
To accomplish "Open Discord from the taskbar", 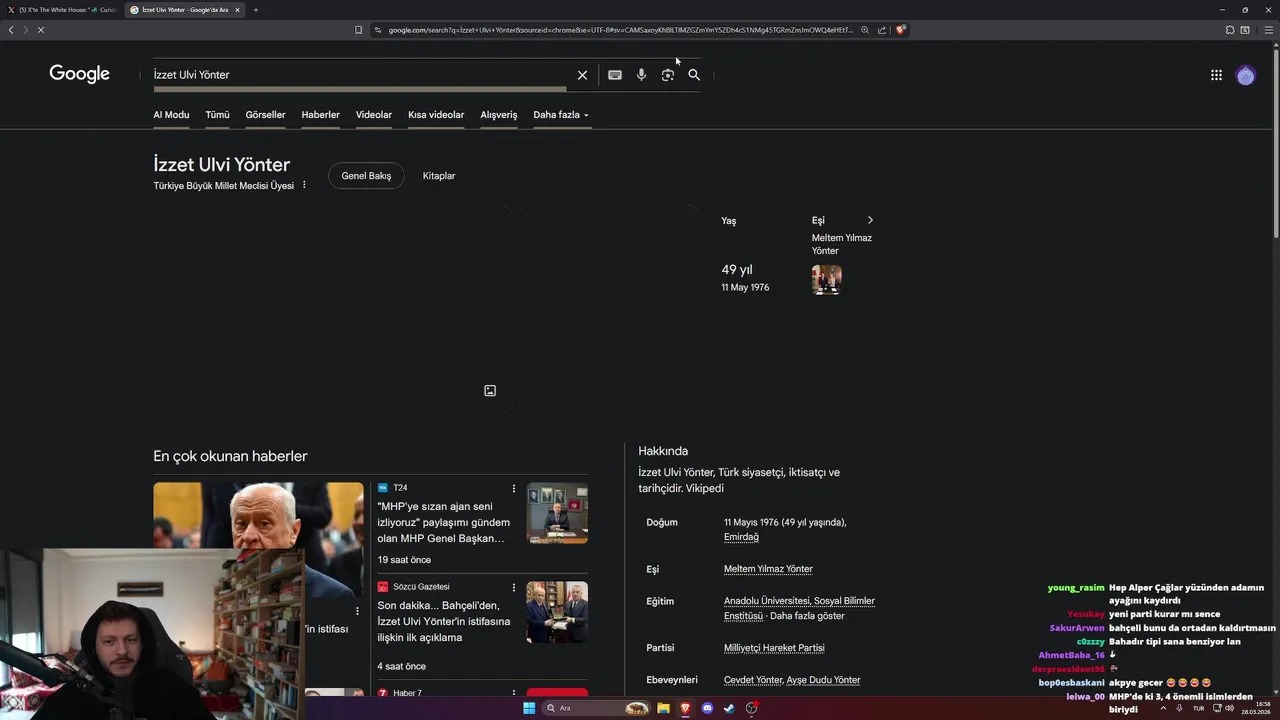I will (707, 708).
